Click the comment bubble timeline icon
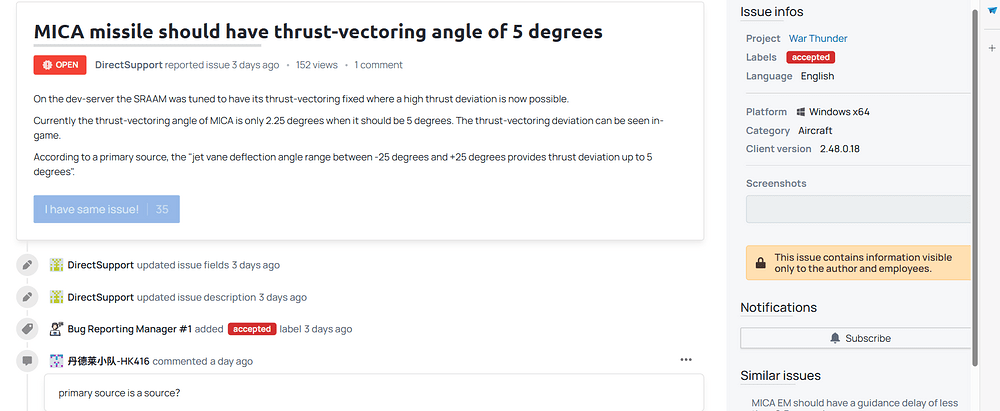Image resolution: width=1000 pixels, height=411 pixels. (27, 361)
